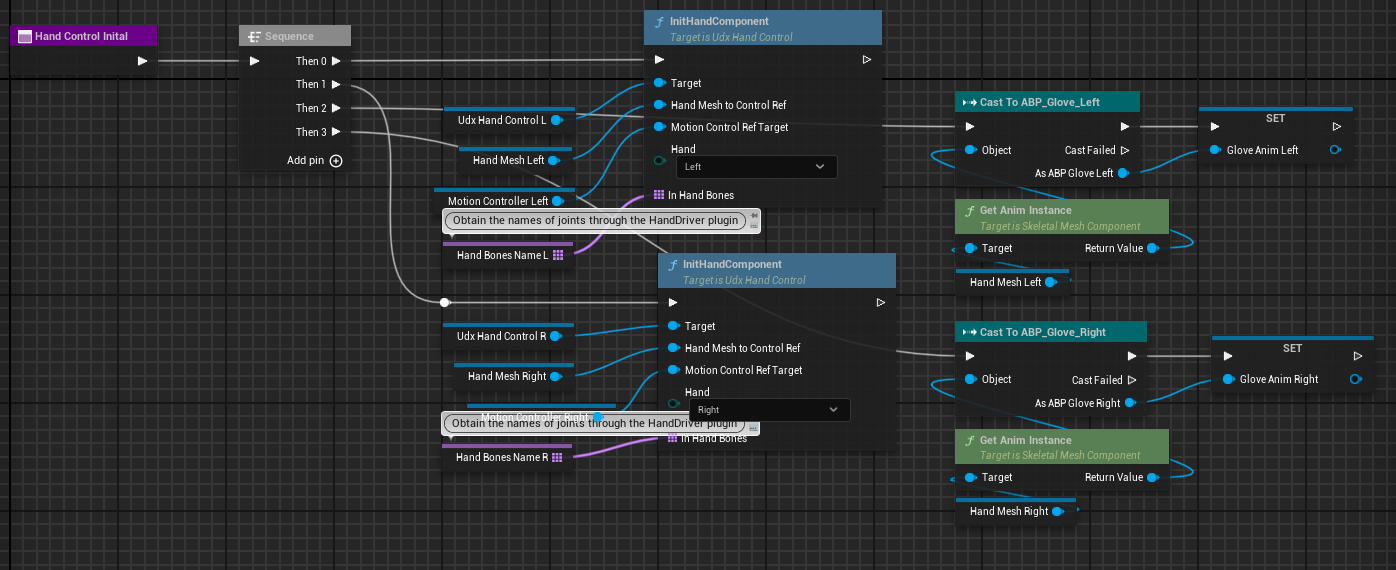Click the Hand Bones Name L array pin
The height and width of the screenshot is (570, 1396).
point(558,255)
